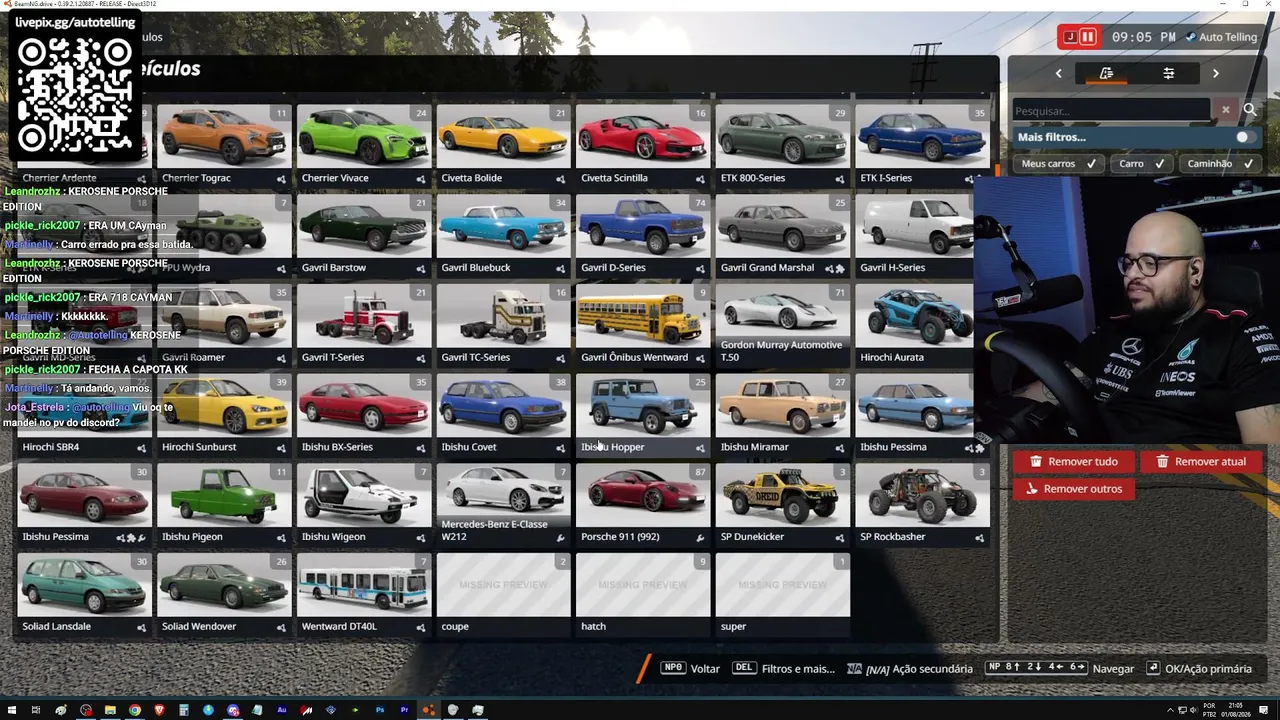Select the Gavril TC-Series truck
Viewport: 1280px width, 720px height.
pos(504,325)
